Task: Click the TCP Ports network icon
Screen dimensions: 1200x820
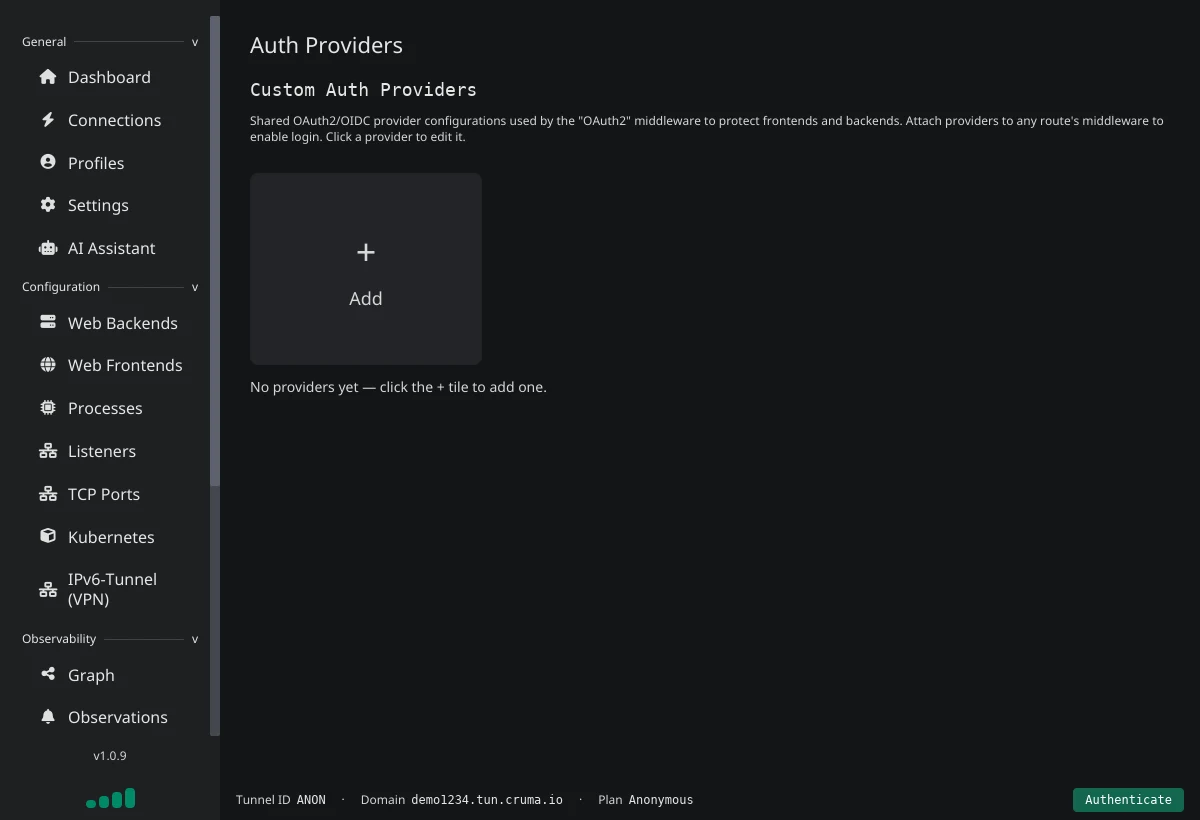Action: click(48, 494)
